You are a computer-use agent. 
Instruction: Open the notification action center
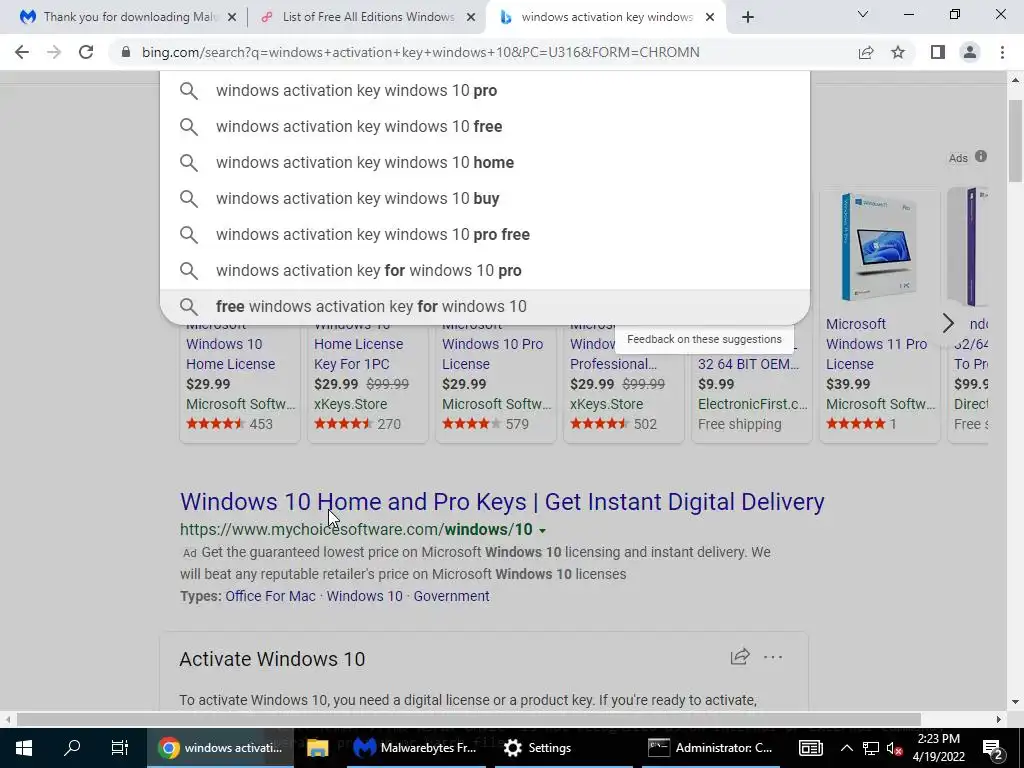pos(992,748)
